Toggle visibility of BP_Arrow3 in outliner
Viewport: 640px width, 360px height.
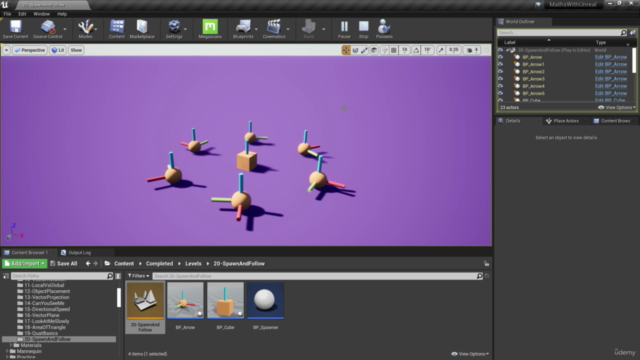coord(500,79)
